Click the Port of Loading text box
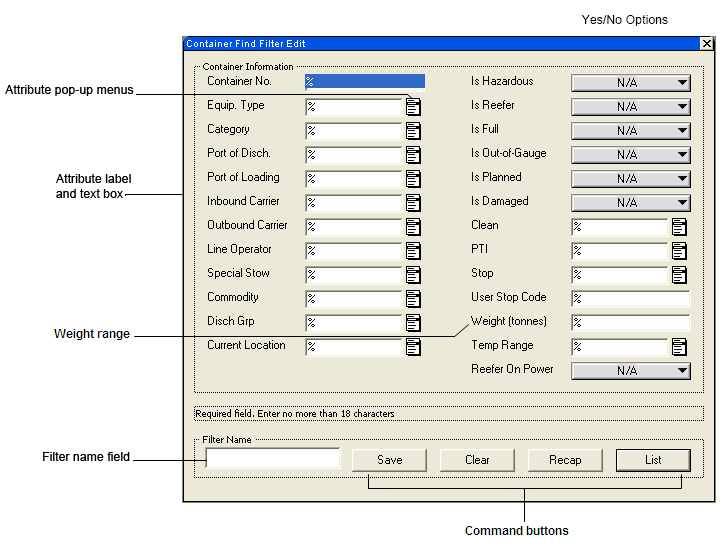 click(354, 179)
